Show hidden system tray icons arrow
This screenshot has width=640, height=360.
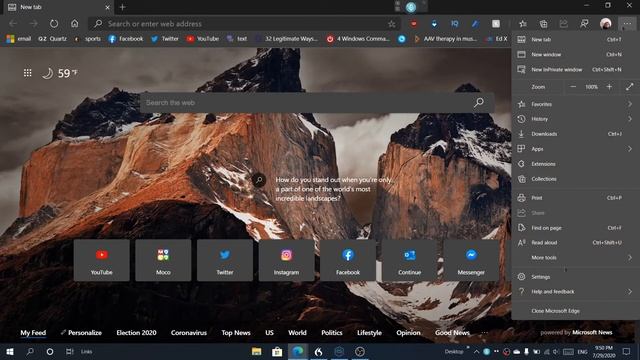tap(476, 351)
